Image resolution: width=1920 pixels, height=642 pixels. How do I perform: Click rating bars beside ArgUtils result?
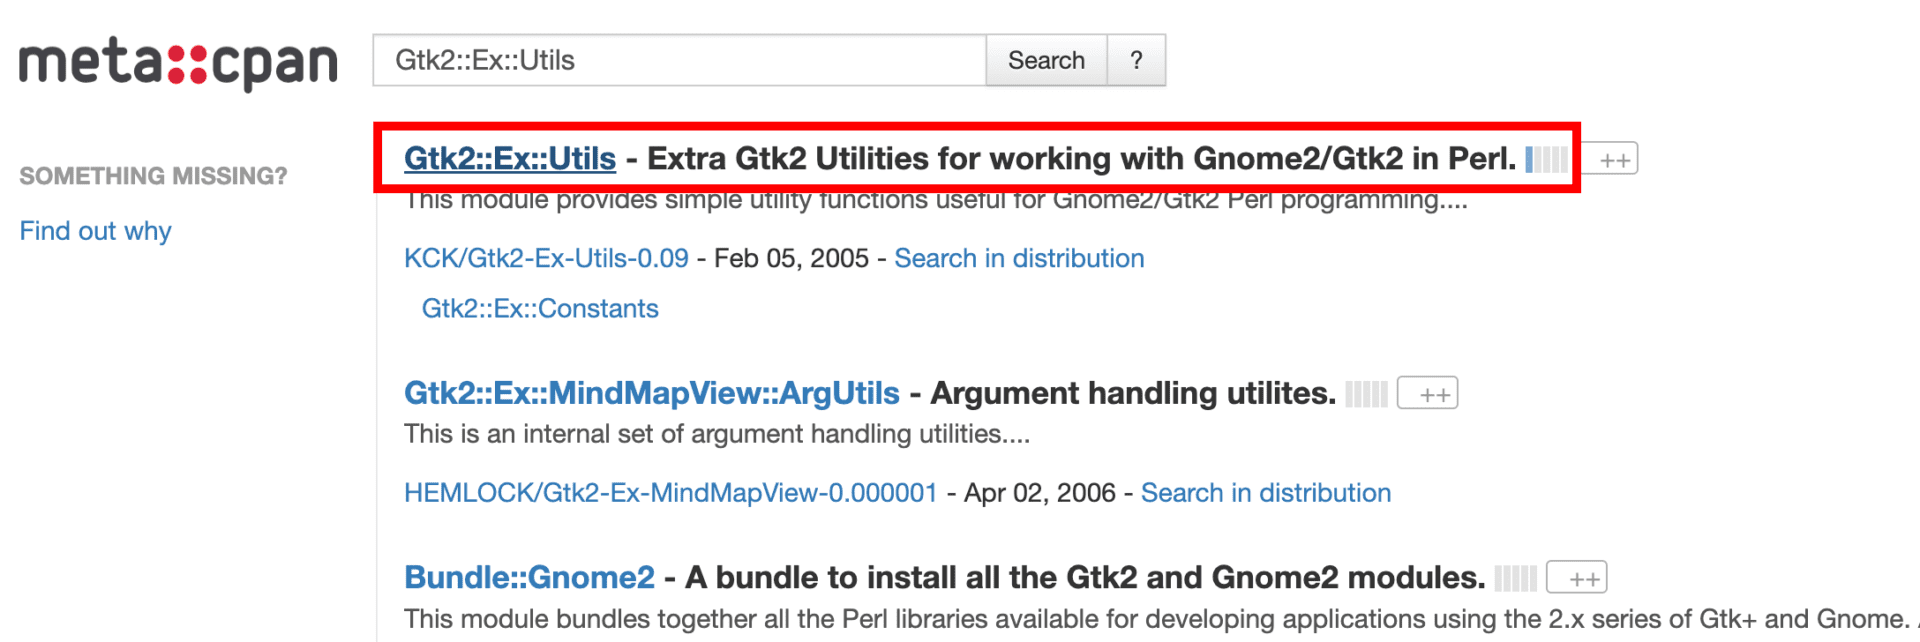pyautogui.click(x=1366, y=394)
